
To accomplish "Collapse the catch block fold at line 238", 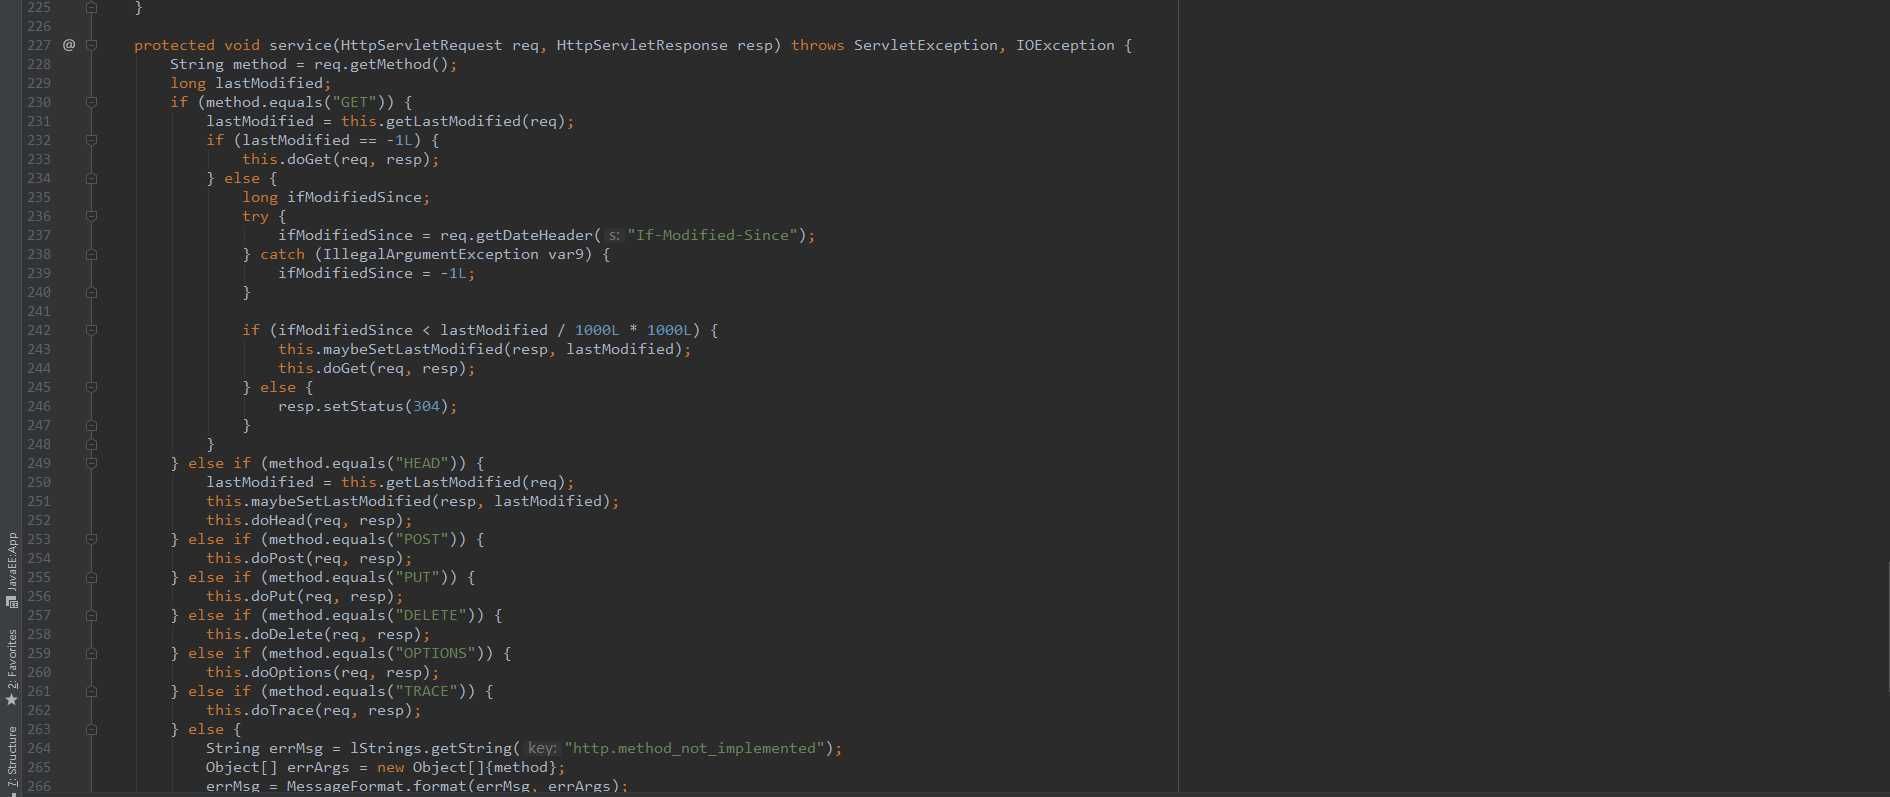I will point(91,254).
